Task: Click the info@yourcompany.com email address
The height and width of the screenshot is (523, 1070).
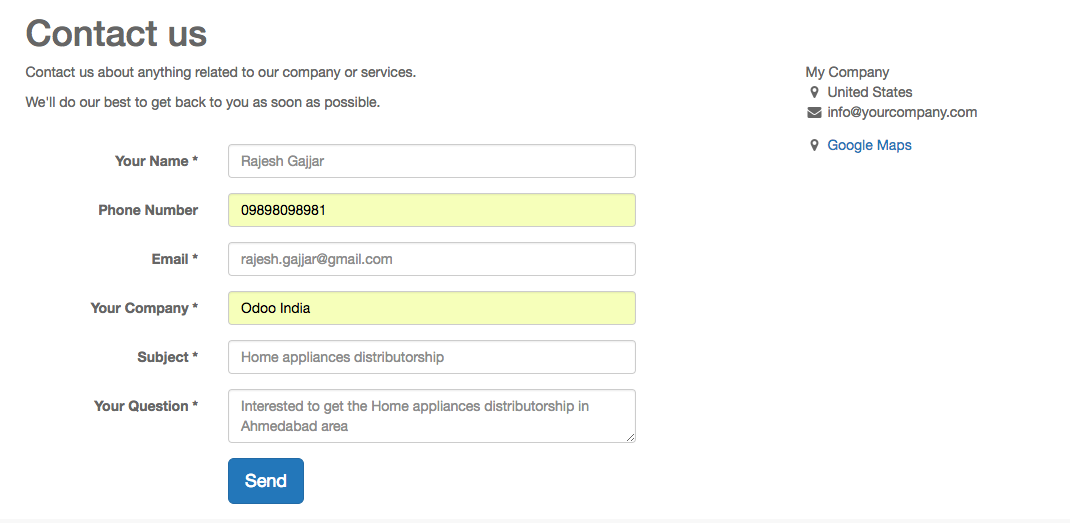Action: (x=902, y=112)
